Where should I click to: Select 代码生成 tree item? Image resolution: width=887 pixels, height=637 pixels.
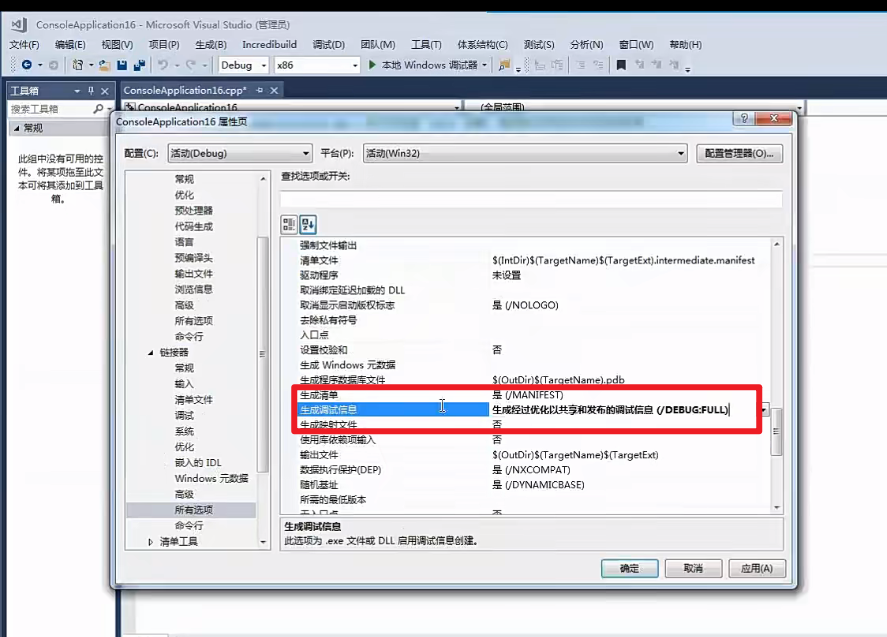coord(193,226)
